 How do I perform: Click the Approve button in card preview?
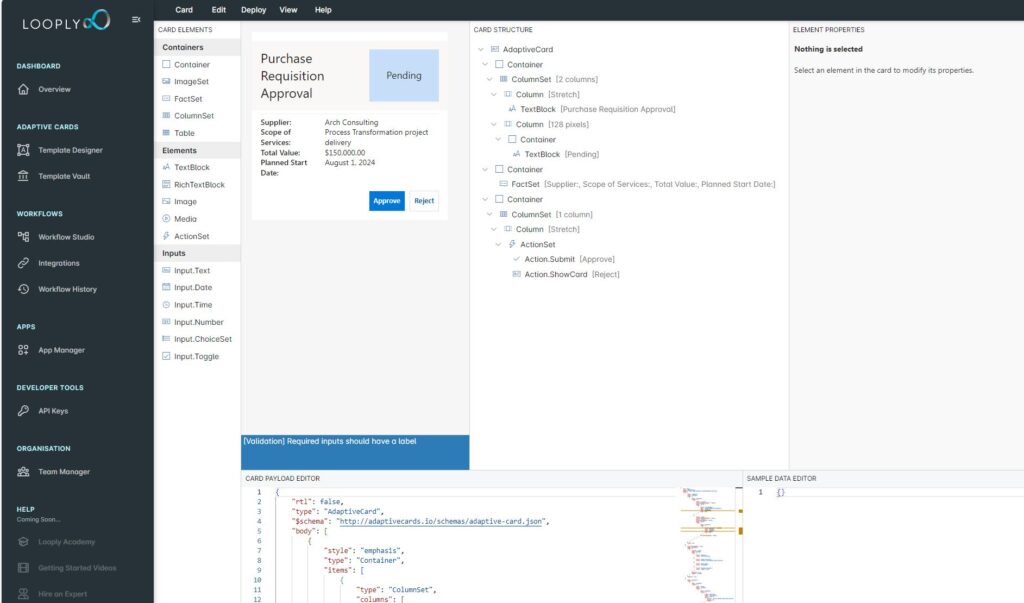pyautogui.click(x=387, y=201)
